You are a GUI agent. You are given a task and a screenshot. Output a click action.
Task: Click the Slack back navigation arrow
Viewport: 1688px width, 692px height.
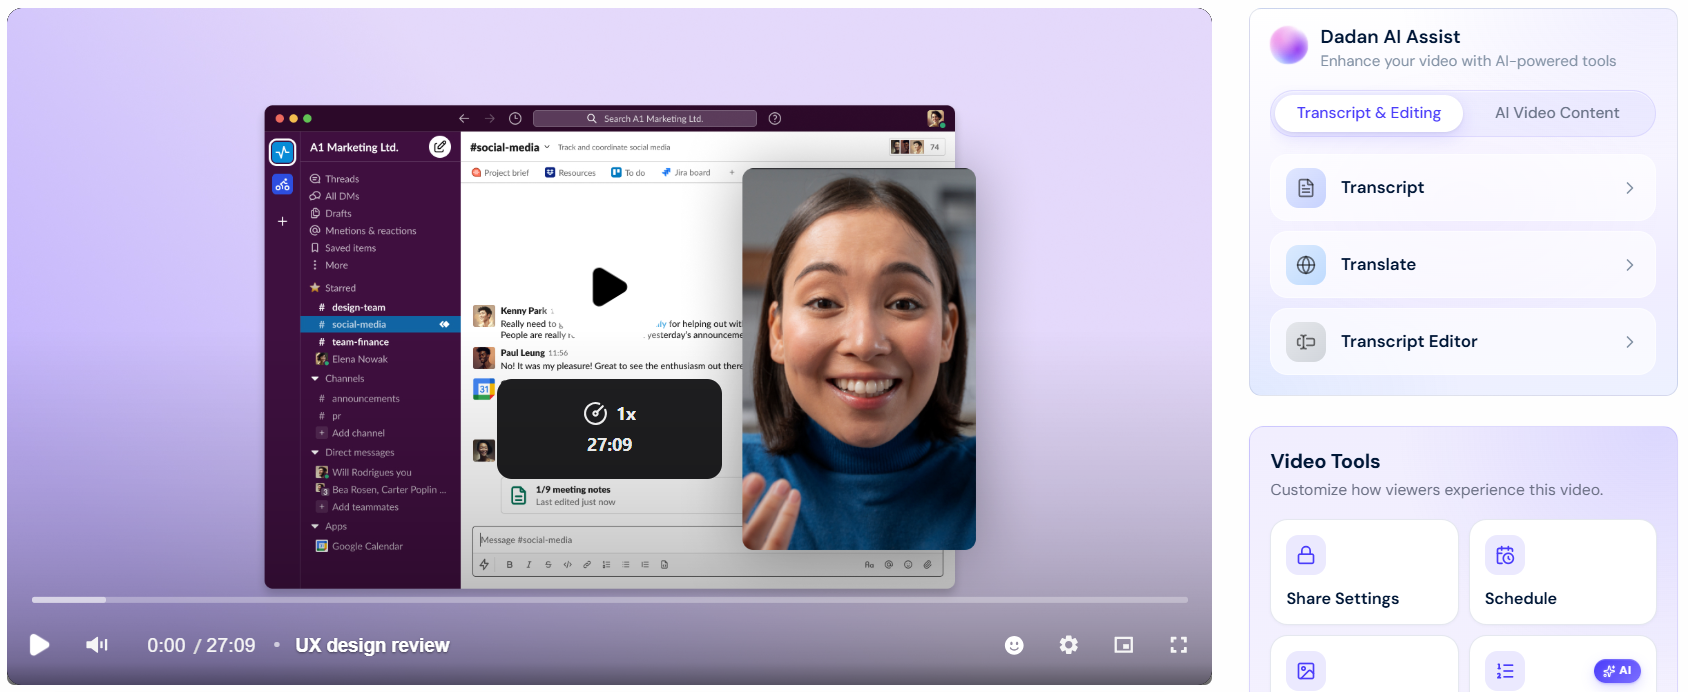[x=464, y=118]
